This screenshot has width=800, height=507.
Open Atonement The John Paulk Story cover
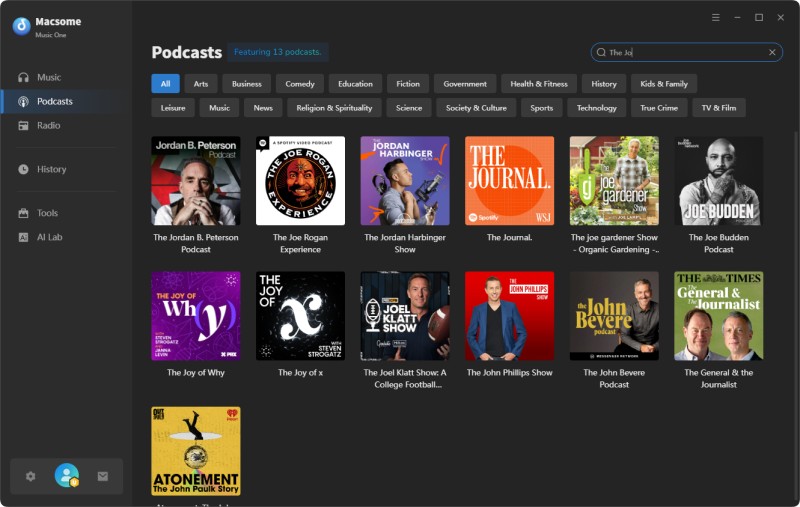coord(196,451)
